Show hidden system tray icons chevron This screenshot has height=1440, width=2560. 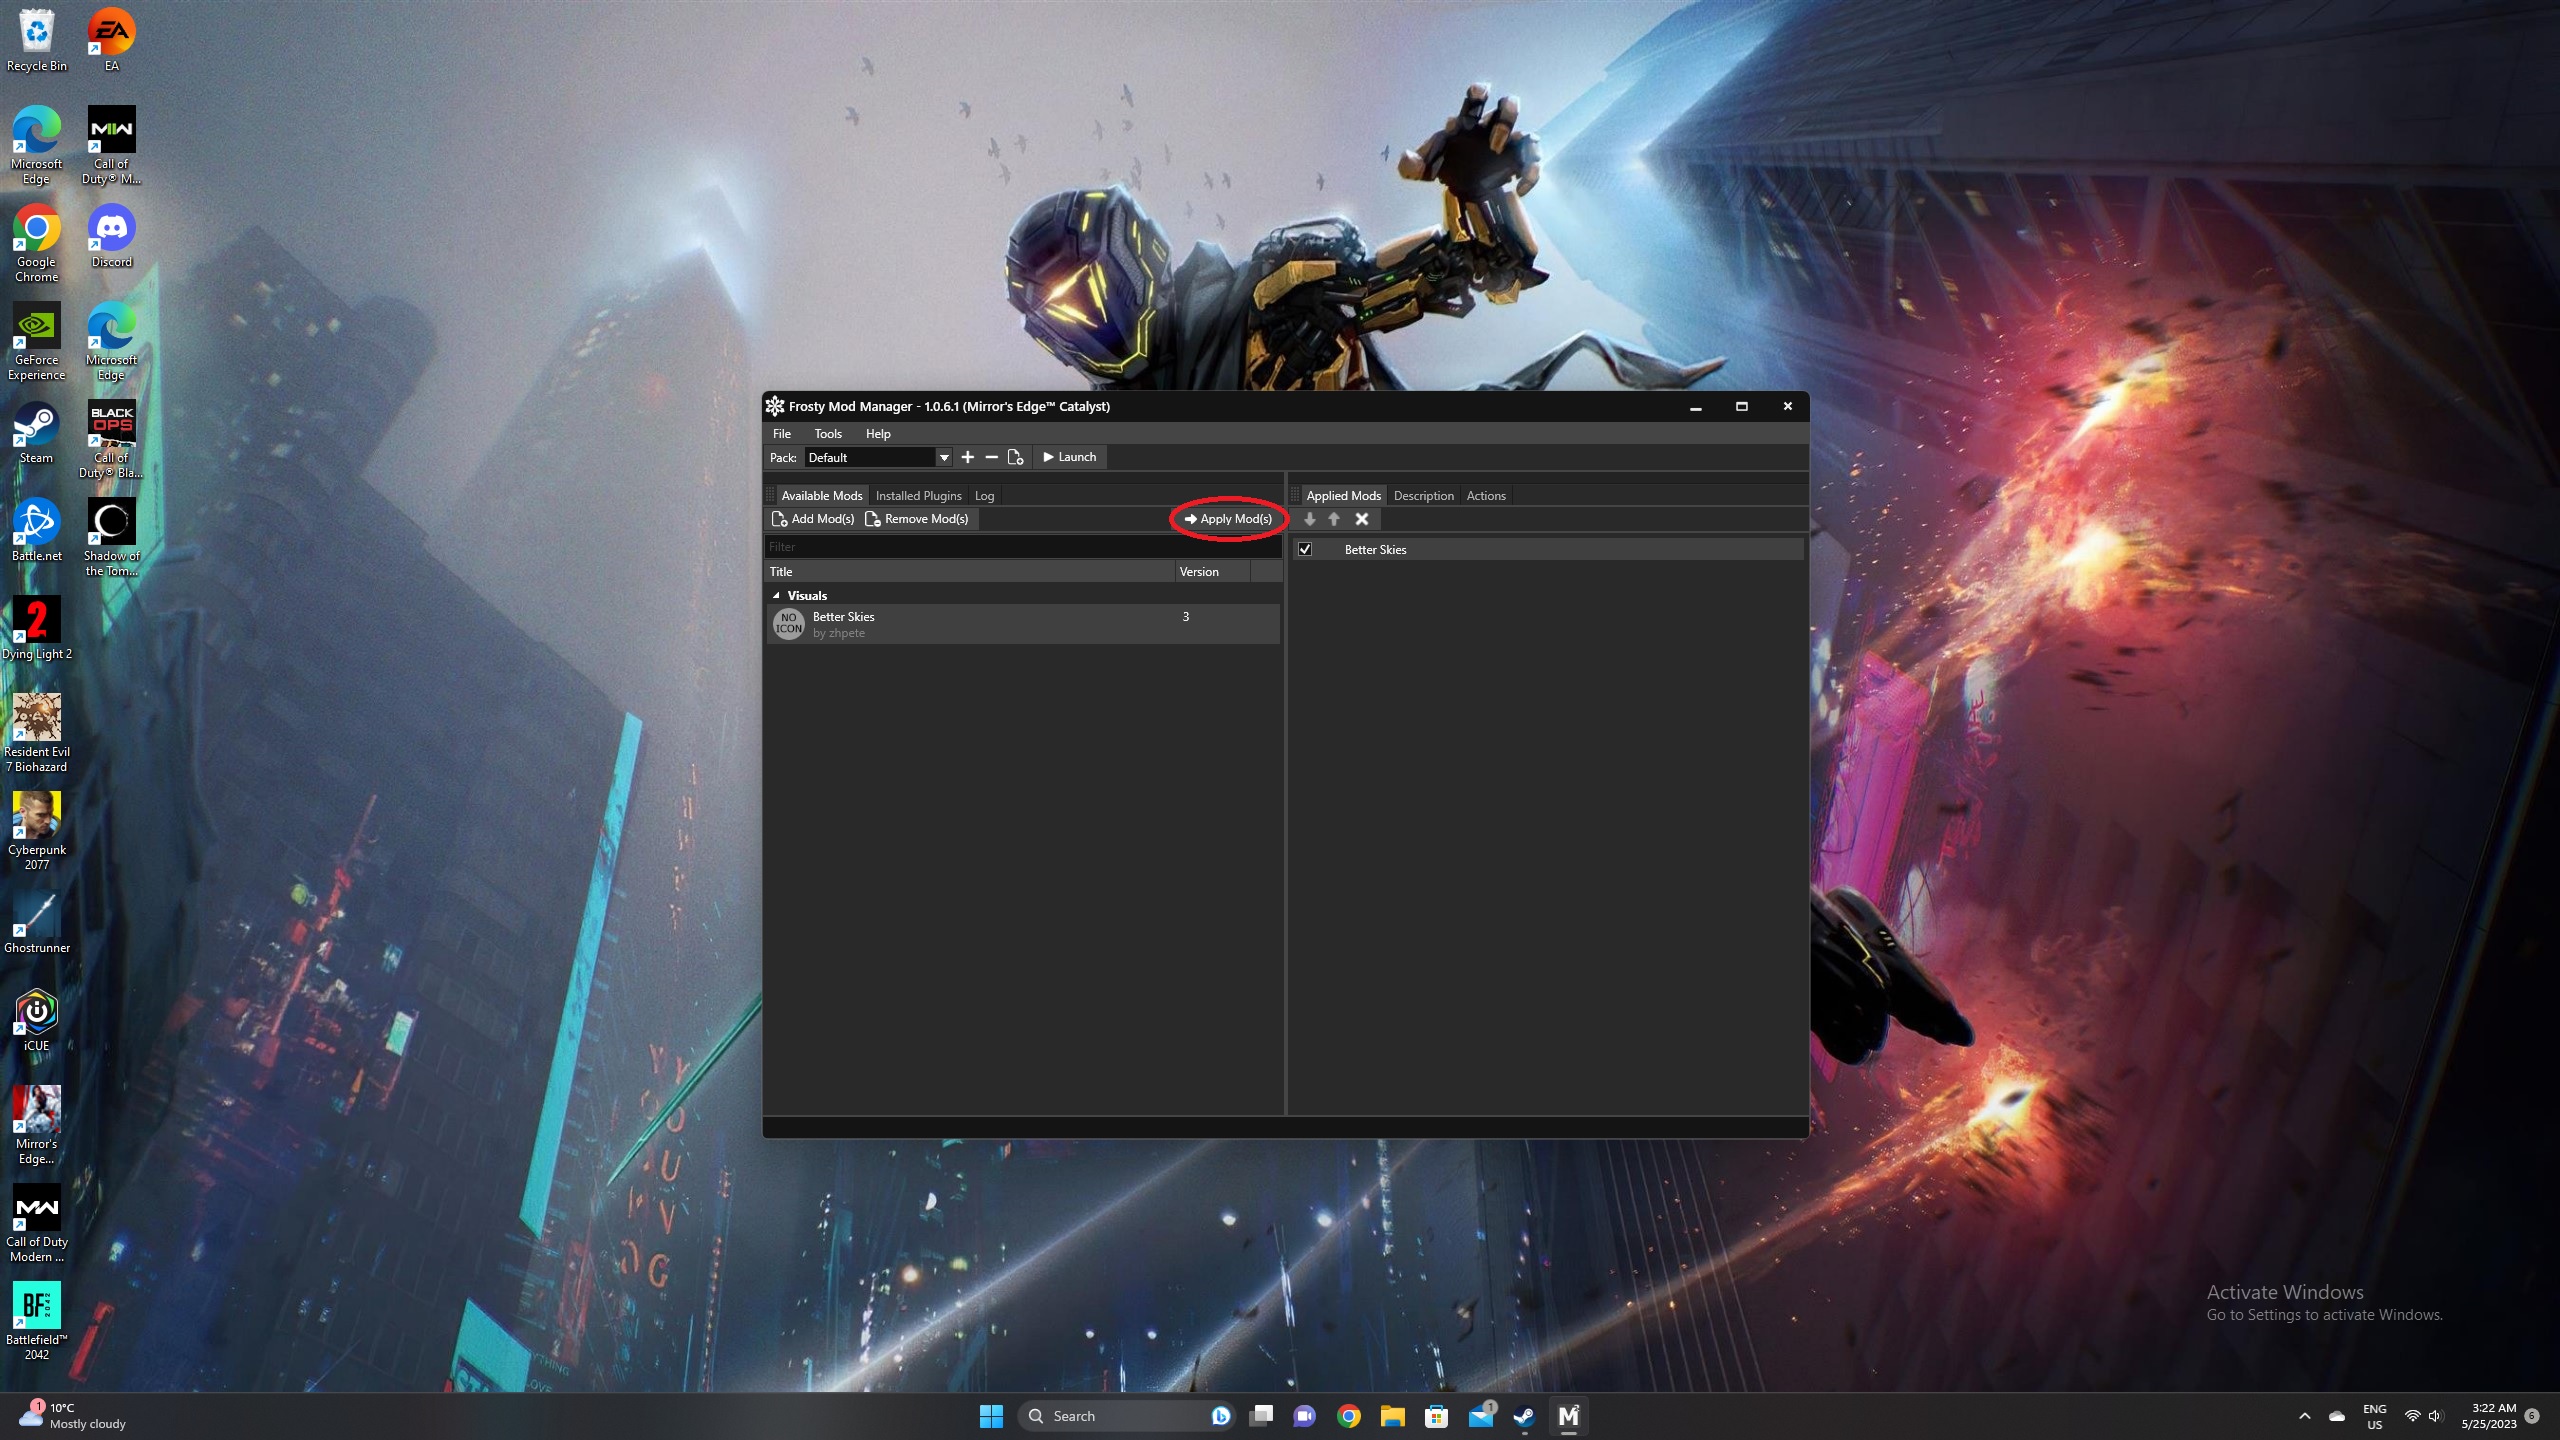point(2304,1416)
